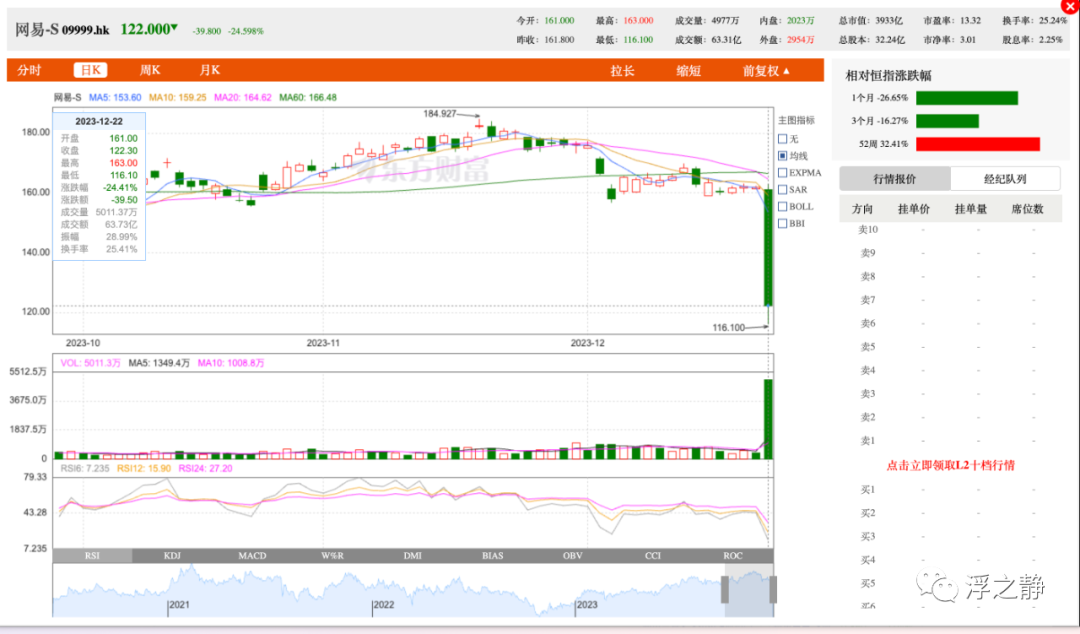
Task: Select the KDJ sub-indicator tab
Action: click(172, 555)
